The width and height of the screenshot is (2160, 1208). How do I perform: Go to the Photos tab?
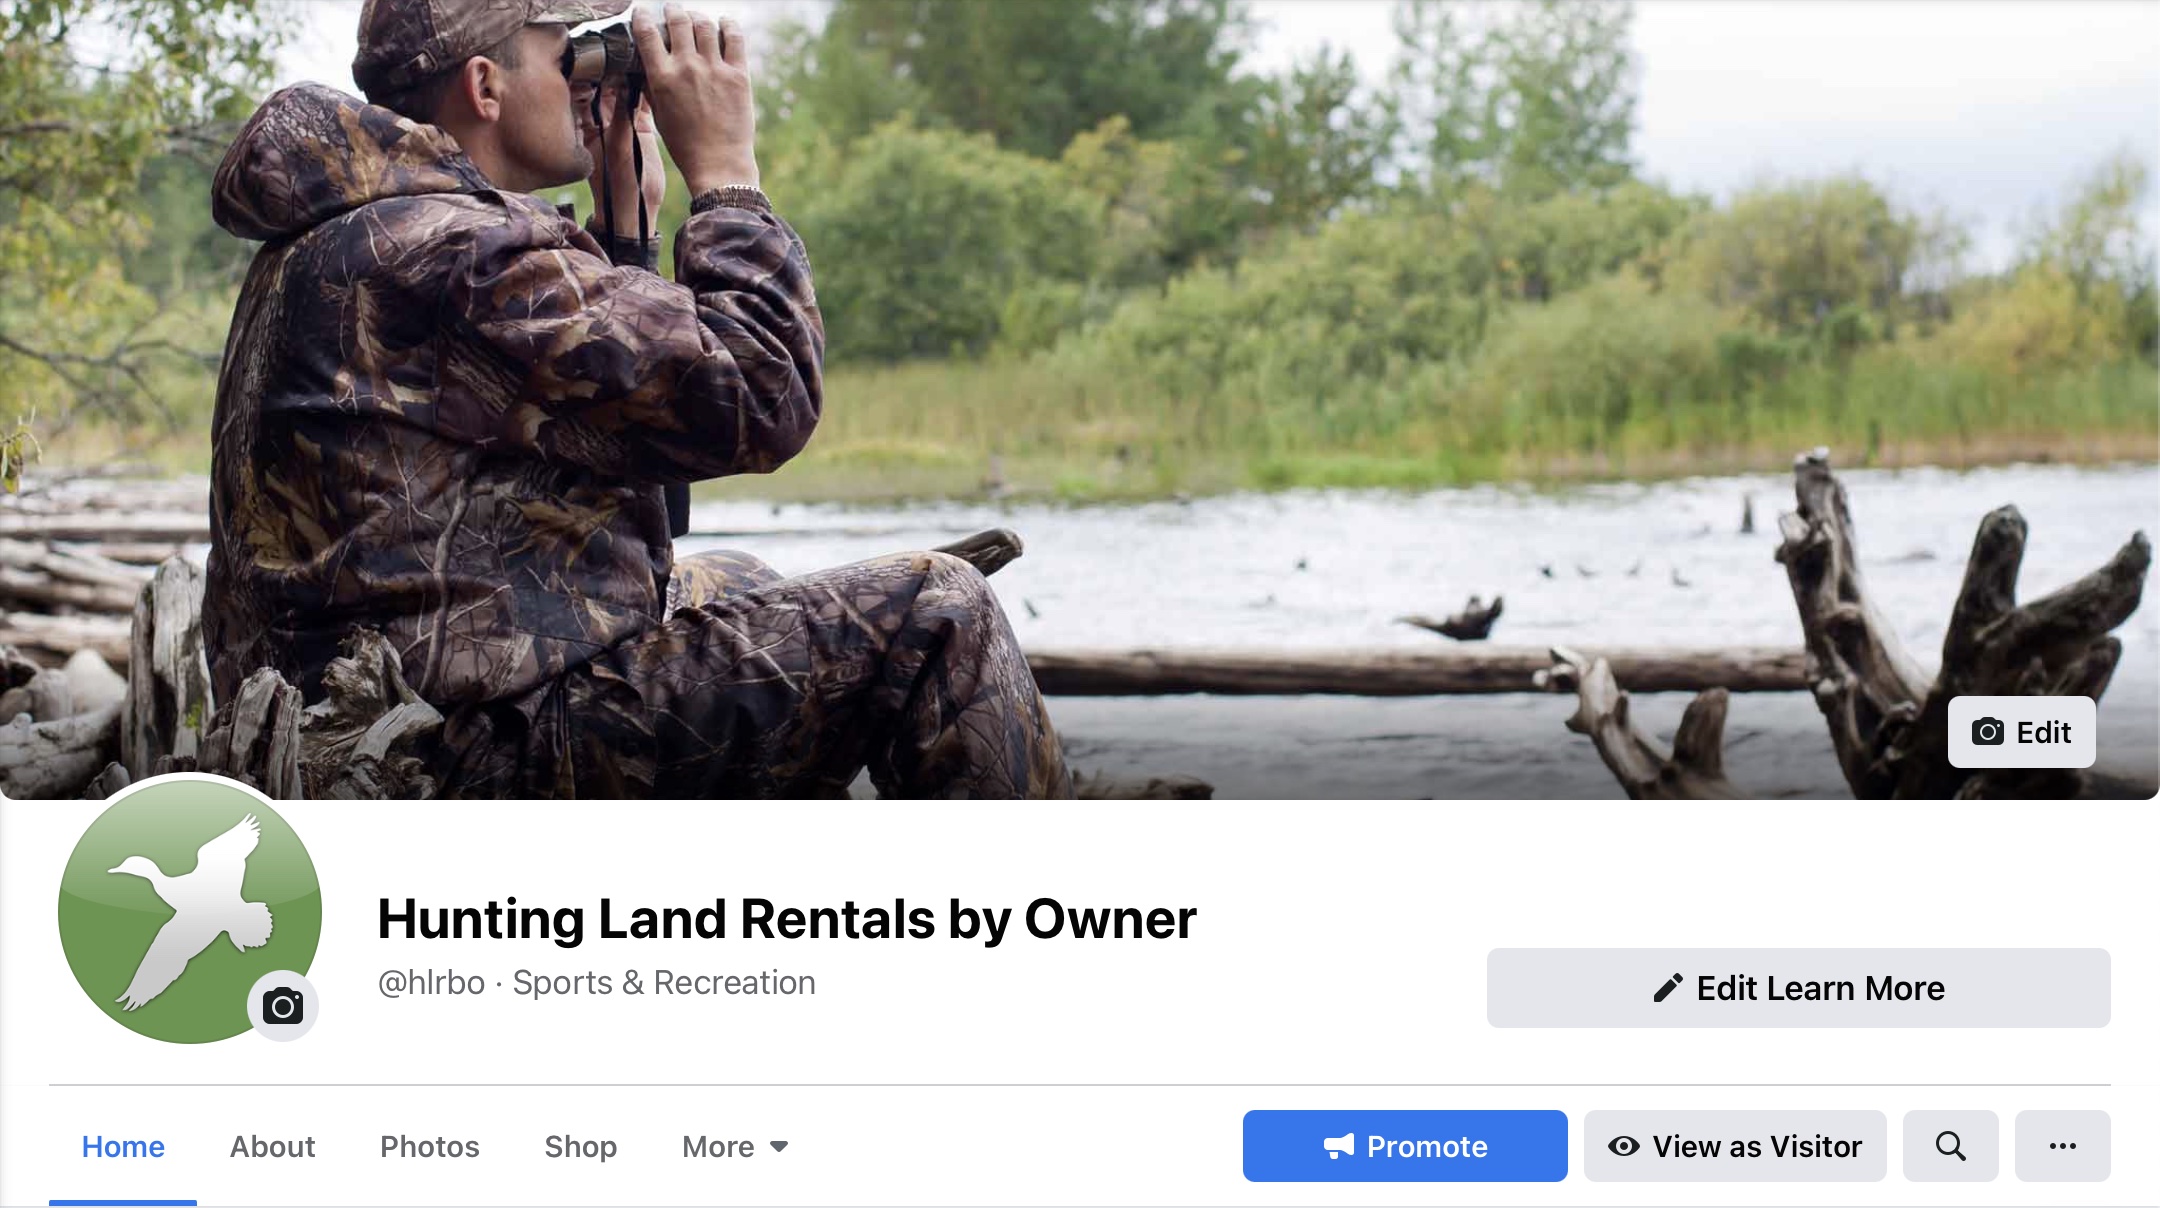point(430,1146)
